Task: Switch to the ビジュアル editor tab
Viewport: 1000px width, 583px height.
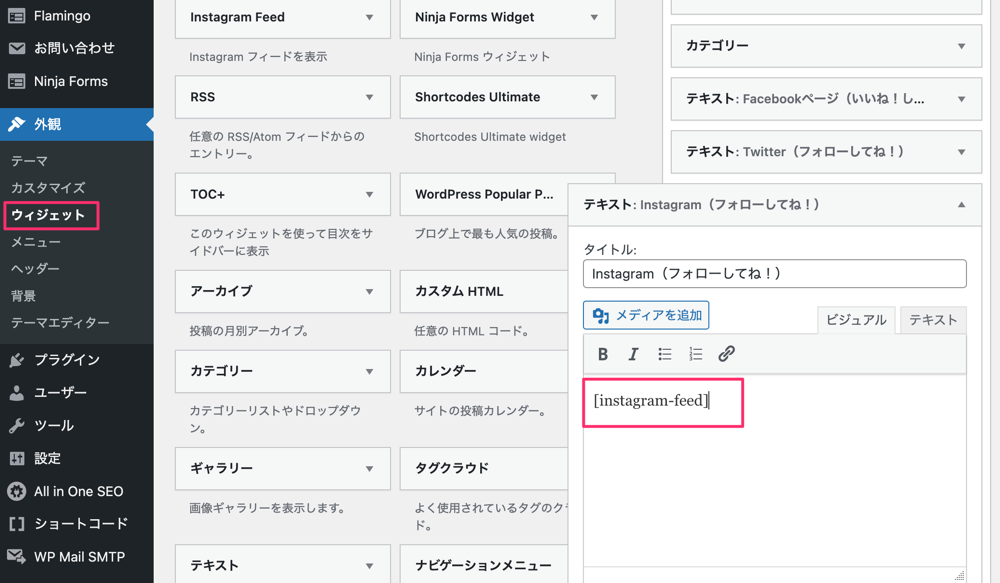Action: (x=856, y=320)
